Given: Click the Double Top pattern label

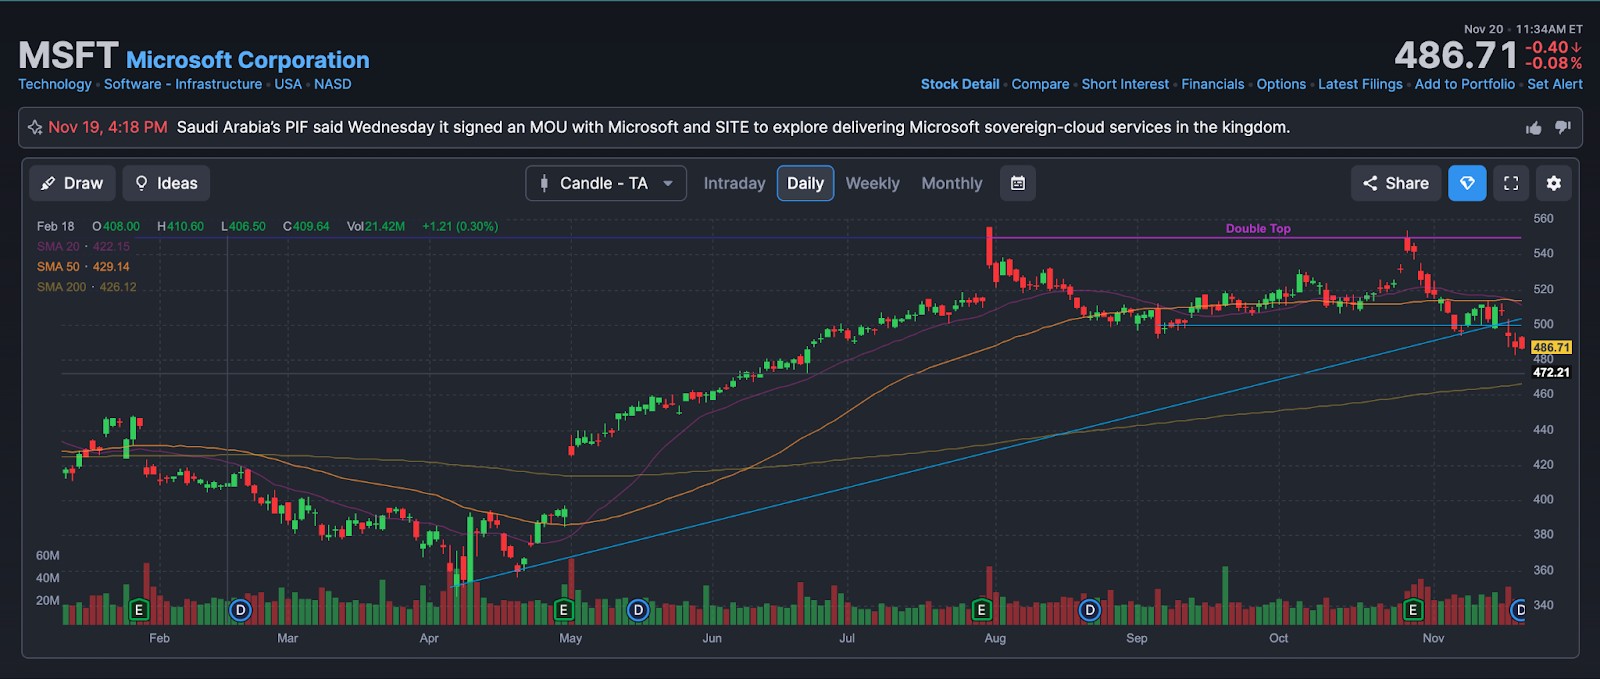Looking at the screenshot, I should click(x=1258, y=228).
